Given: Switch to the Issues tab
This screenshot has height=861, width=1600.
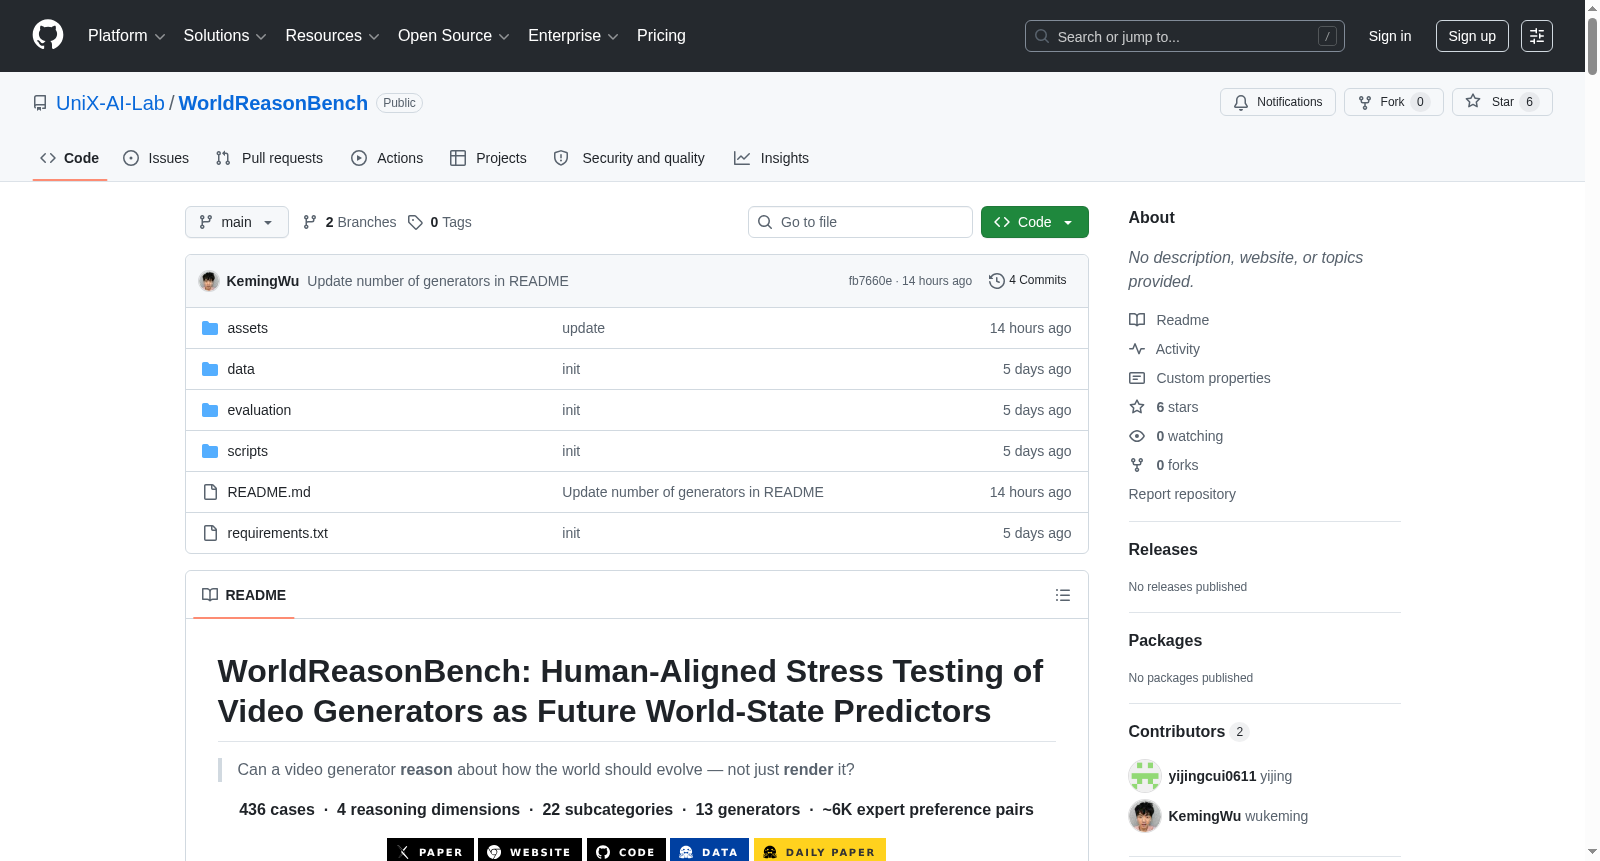Looking at the screenshot, I should (x=156, y=158).
